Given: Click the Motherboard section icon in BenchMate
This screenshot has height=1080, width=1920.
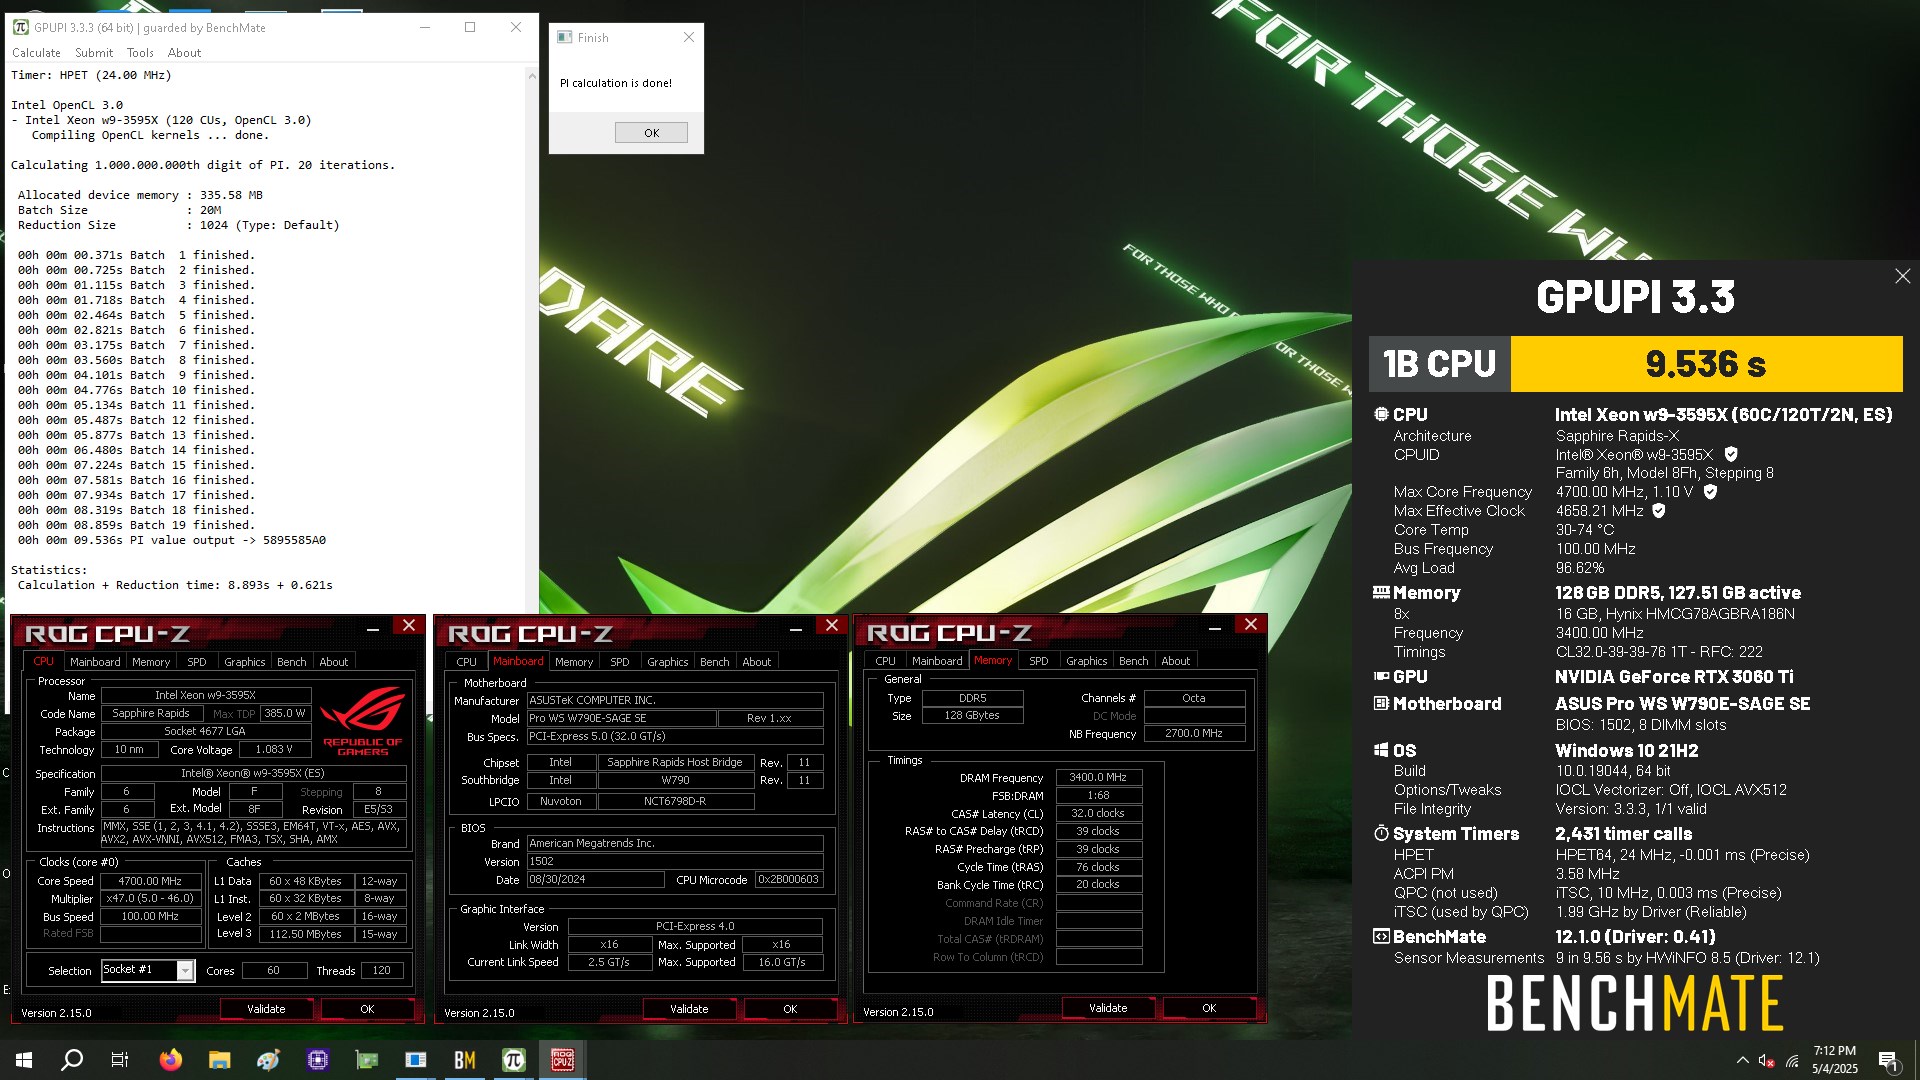Looking at the screenshot, I should [x=1381, y=703].
